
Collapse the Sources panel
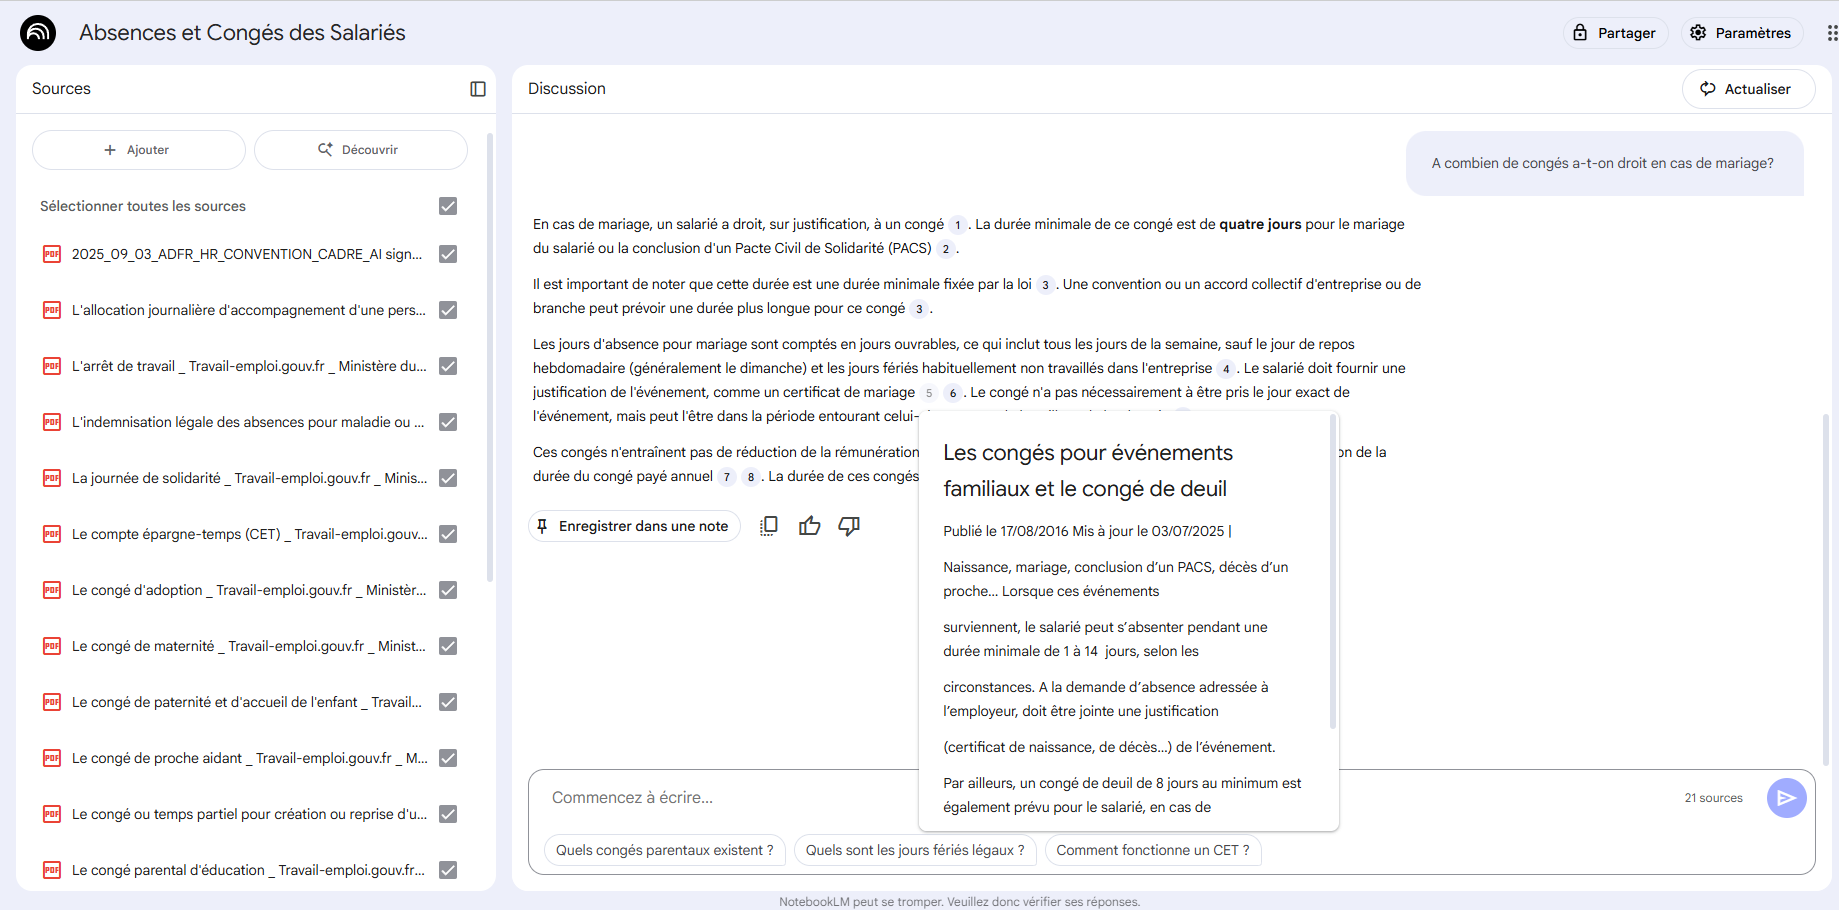478,89
